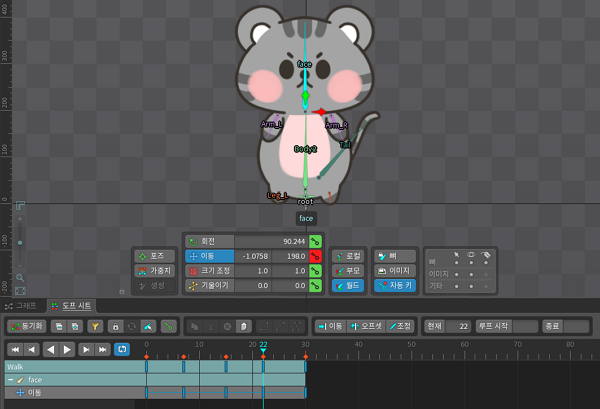Click the refresh arrows icon in dopesheet toolbar
The height and width of the screenshot is (409, 600).
[132, 326]
